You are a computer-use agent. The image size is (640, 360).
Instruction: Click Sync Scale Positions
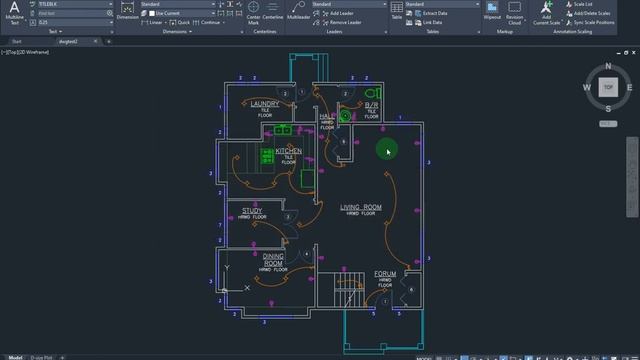coord(590,22)
